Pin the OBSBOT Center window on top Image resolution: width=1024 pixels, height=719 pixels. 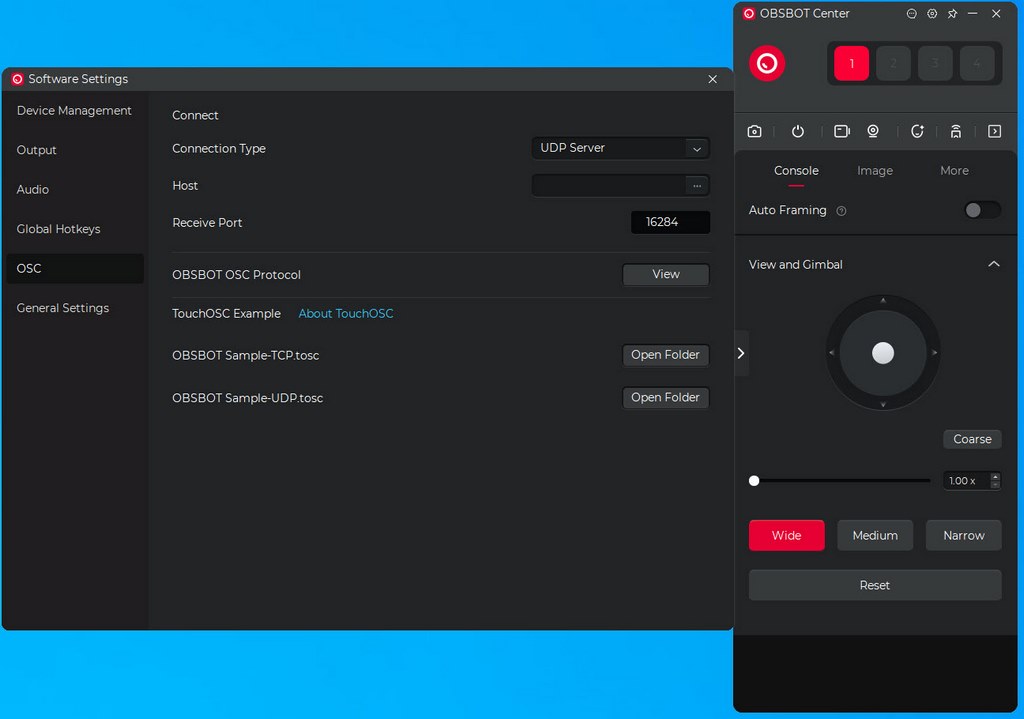point(952,14)
